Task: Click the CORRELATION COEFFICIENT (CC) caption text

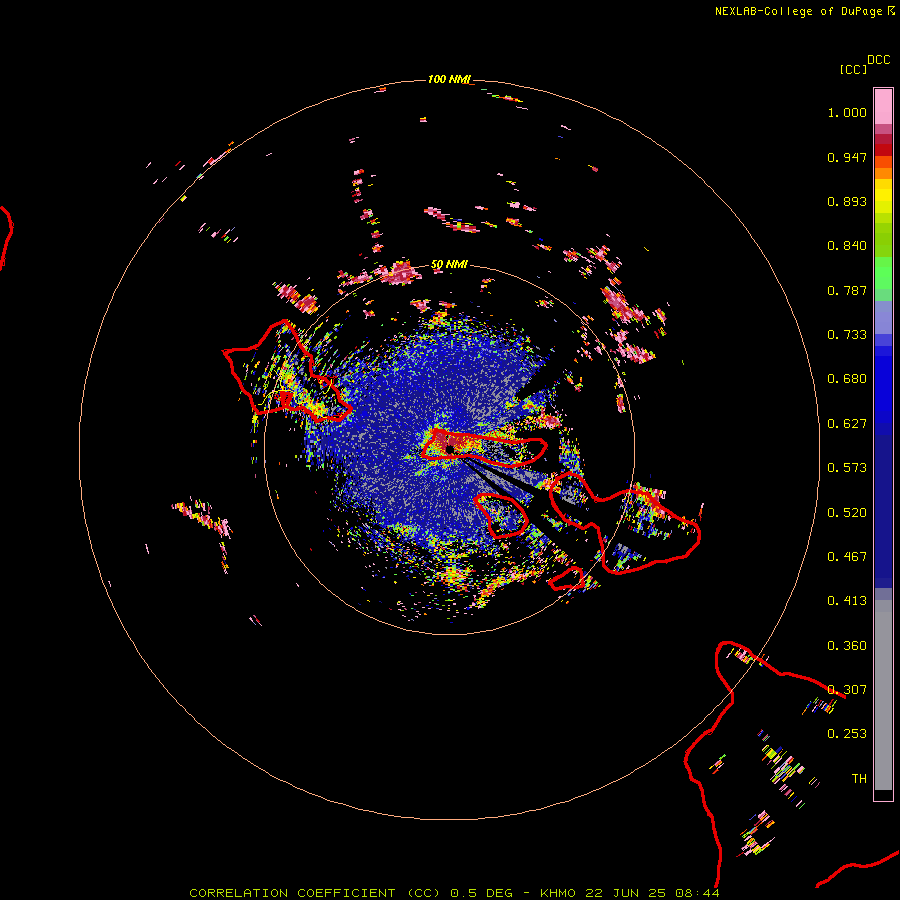Action: (x=315, y=893)
